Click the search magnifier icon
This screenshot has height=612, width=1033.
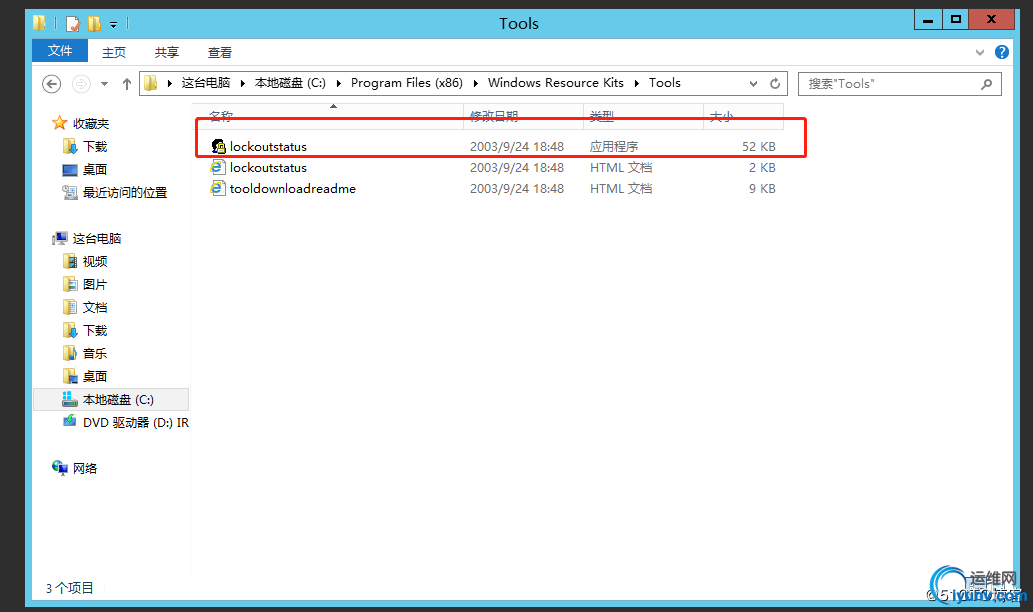pyautogui.click(x=986, y=84)
